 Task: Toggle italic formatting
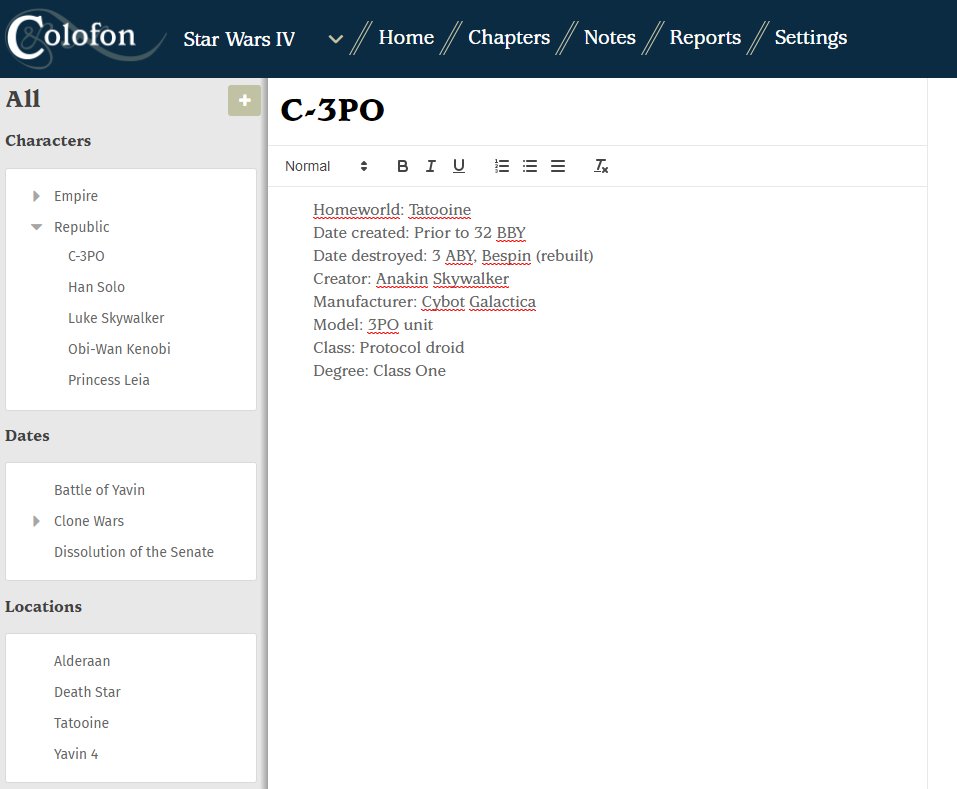(430, 166)
